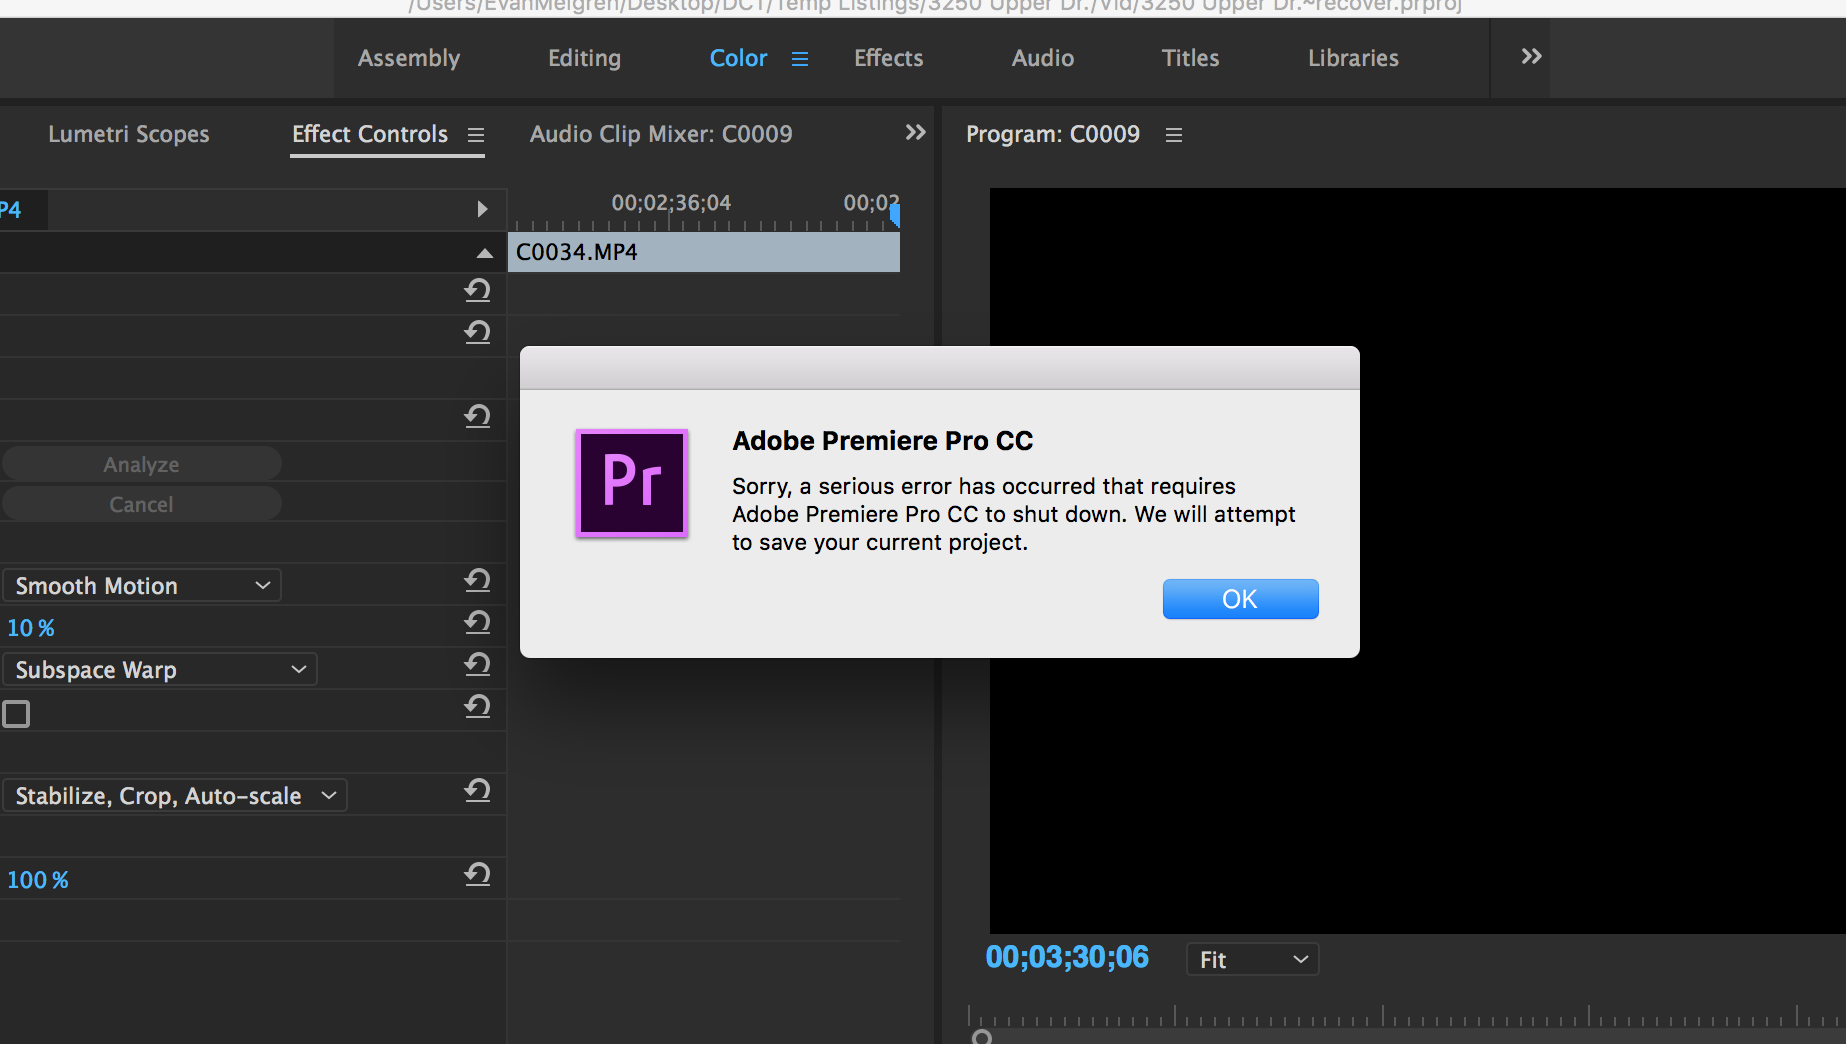Viewport: 1846px width, 1044px height.
Task: Show more workspaces with double chevron
Action: click(x=1531, y=57)
